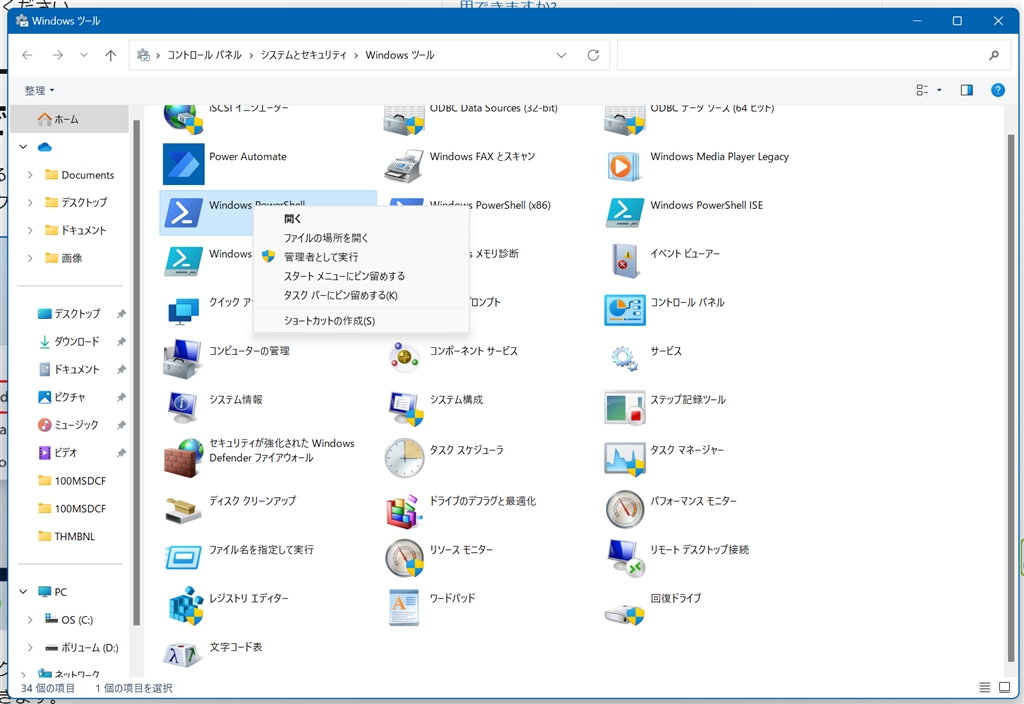This screenshot has width=1024, height=704.
Task: Select the Windows FAX and Scan icon
Action: tap(404, 164)
